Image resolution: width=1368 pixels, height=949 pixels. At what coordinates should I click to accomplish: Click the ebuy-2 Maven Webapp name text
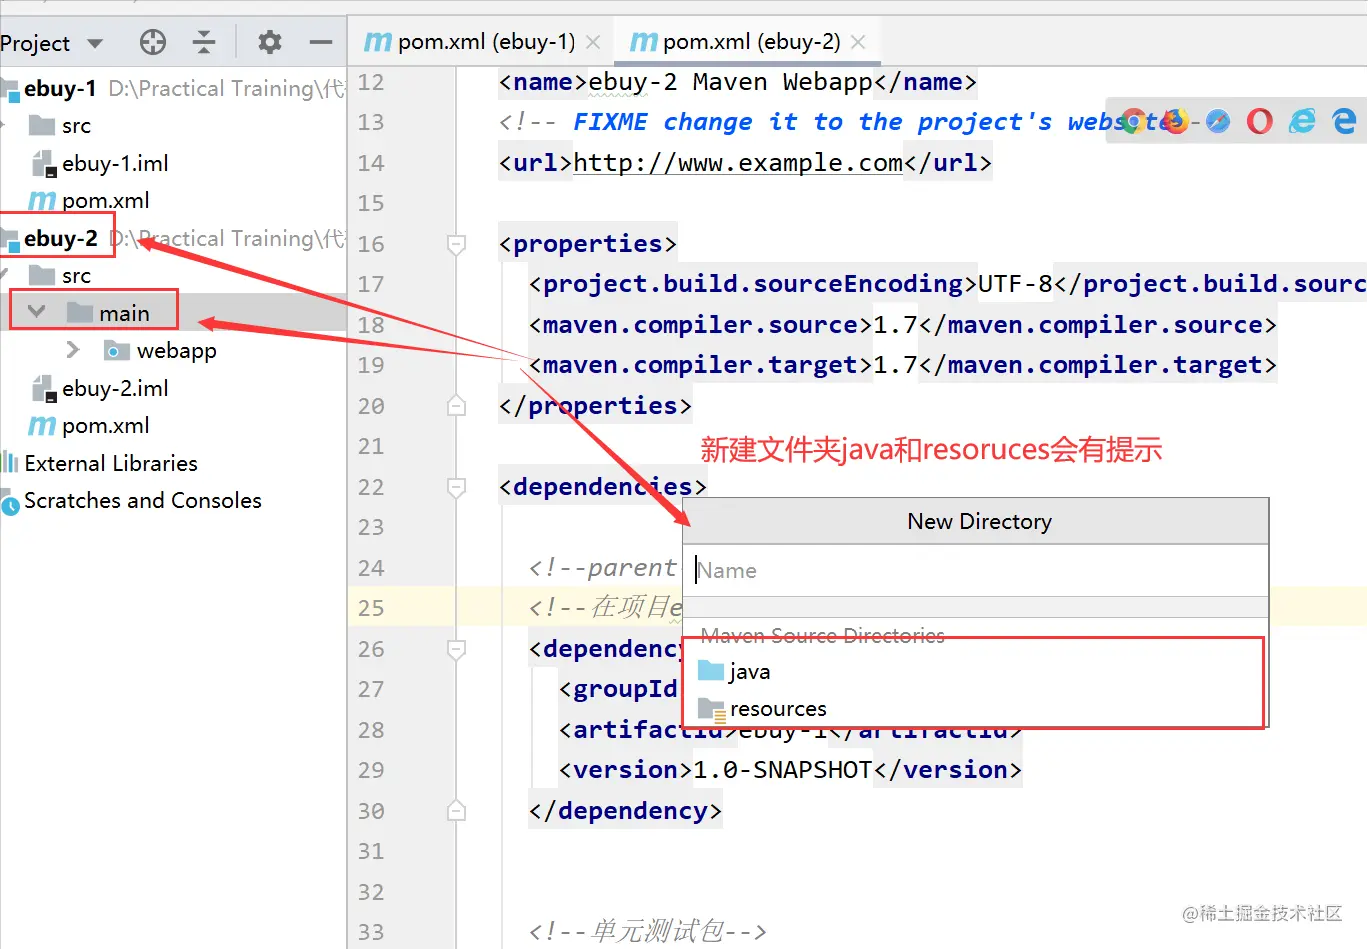click(730, 82)
